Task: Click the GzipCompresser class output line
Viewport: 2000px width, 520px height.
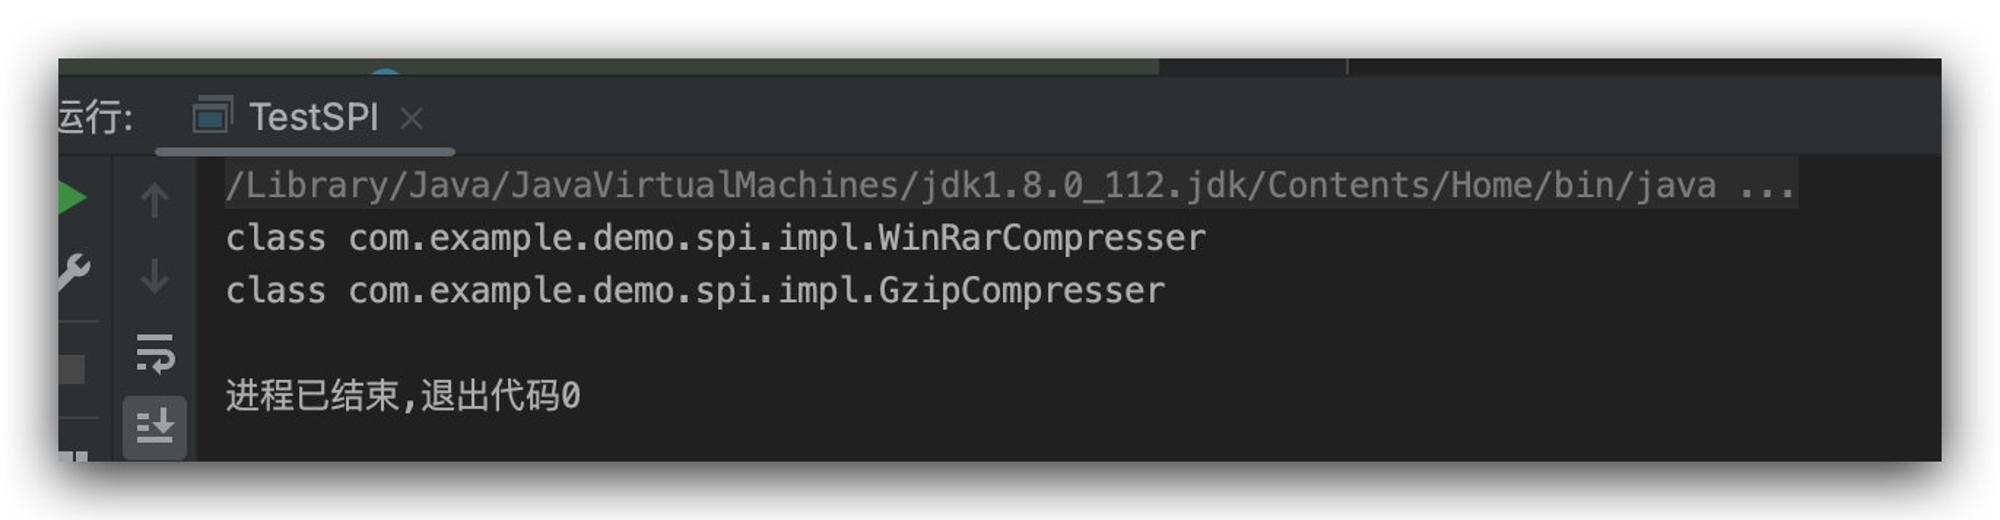Action: tap(695, 291)
